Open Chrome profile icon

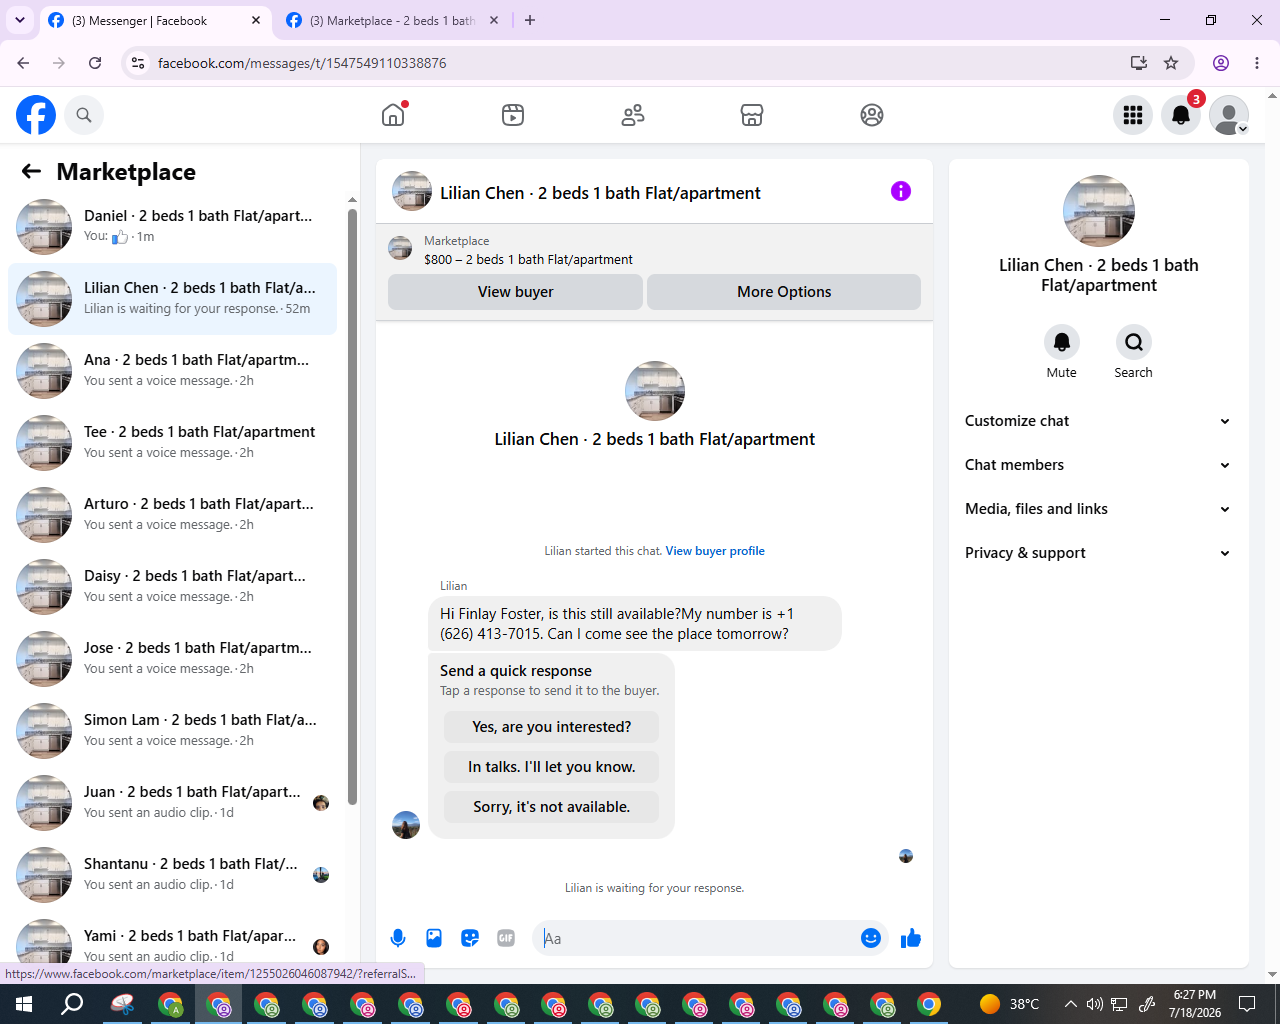(1221, 63)
